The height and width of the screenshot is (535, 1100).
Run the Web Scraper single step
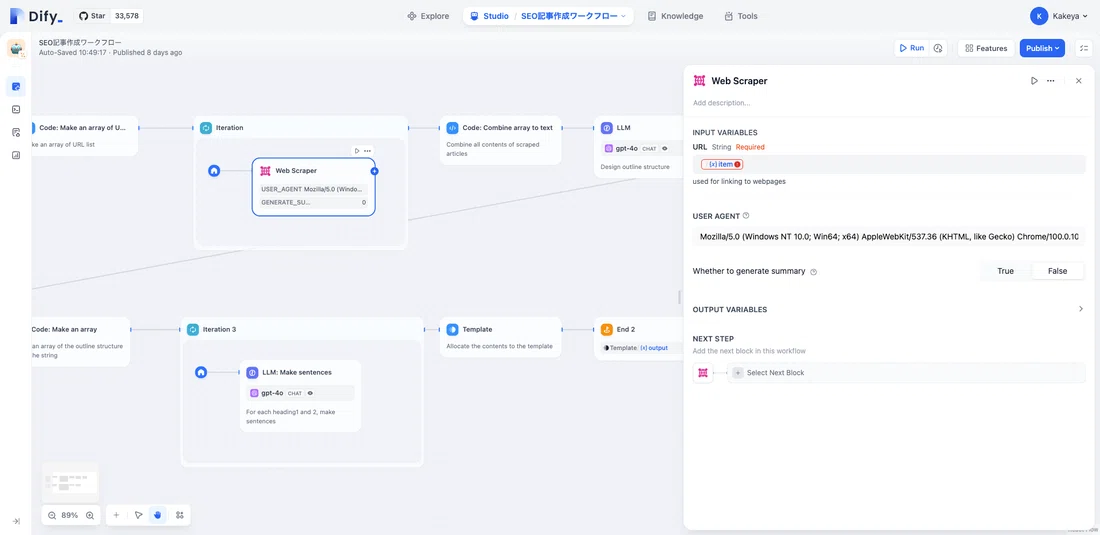point(1034,81)
